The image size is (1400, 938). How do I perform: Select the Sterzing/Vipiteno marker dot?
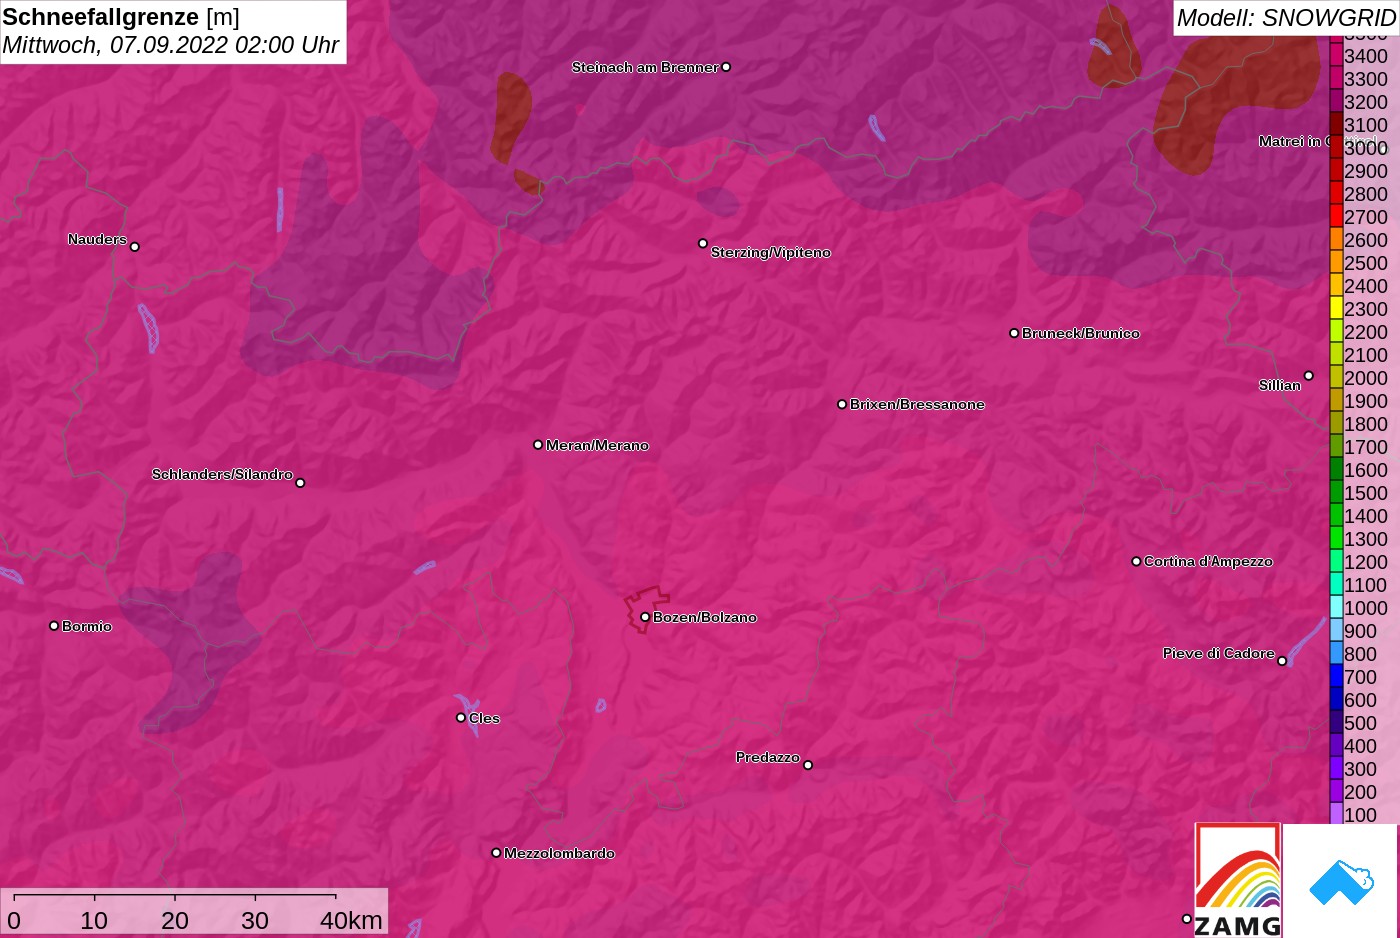click(x=703, y=243)
